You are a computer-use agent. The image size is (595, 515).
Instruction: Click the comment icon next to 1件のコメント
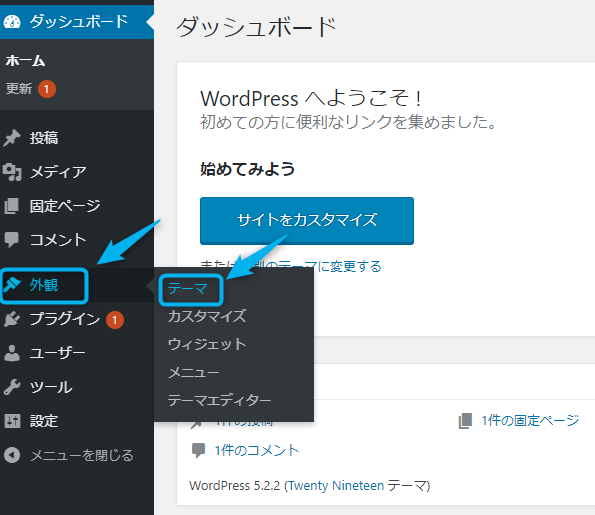coord(198,450)
